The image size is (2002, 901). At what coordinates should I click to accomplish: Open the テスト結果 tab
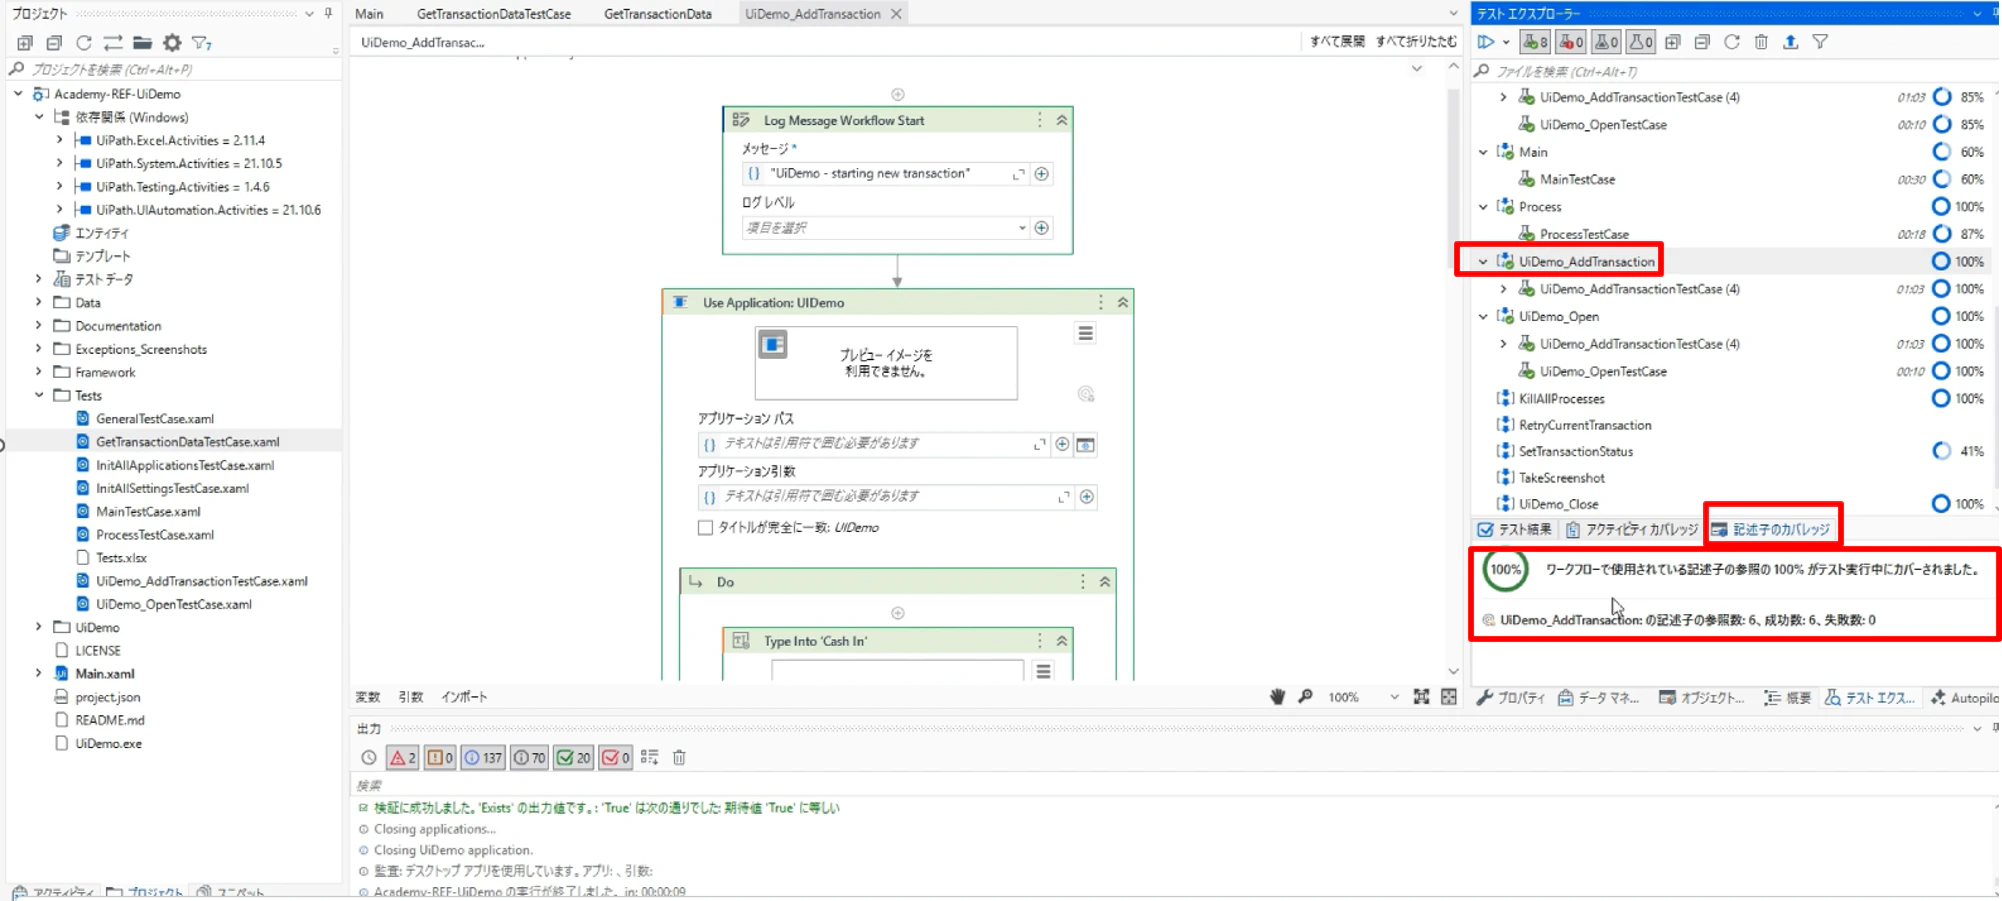[1514, 530]
